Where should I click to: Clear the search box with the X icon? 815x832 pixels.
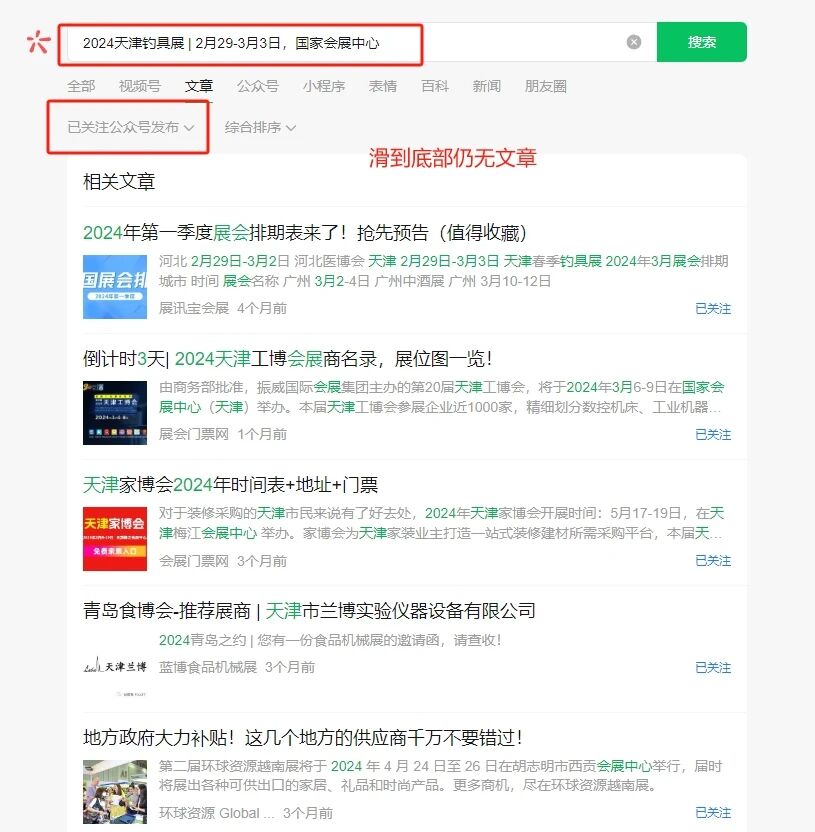(x=634, y=42)
